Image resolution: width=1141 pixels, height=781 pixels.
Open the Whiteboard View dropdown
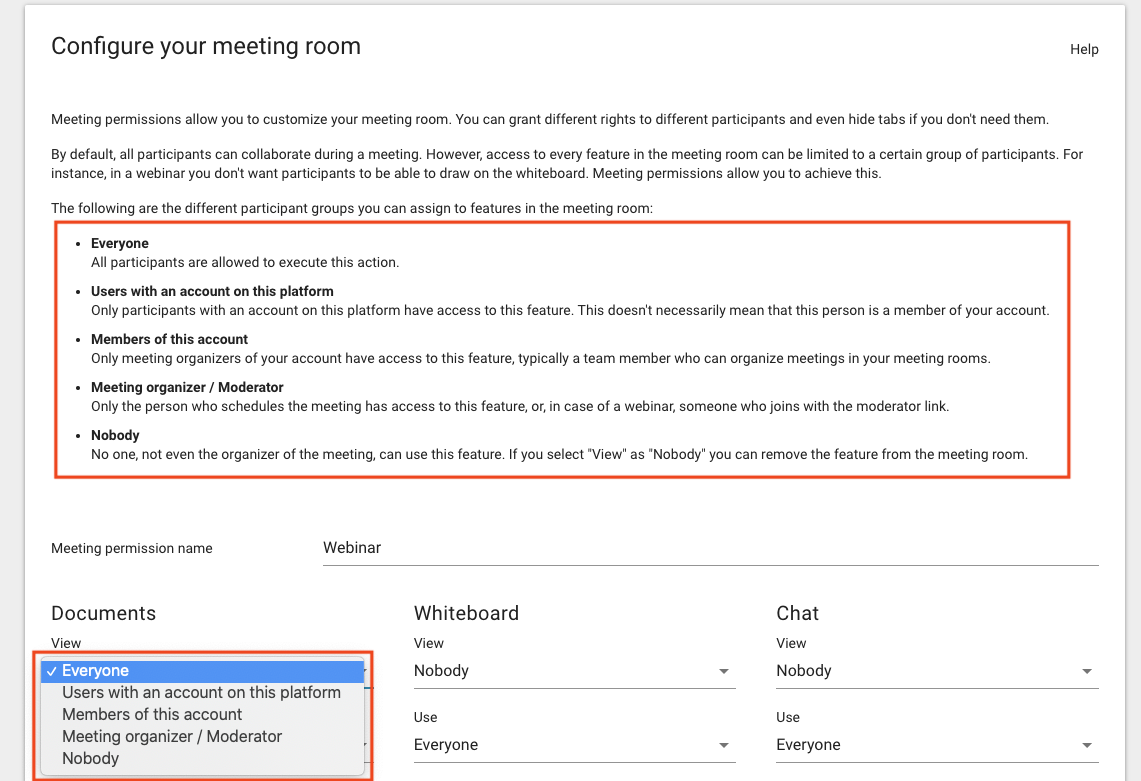pyautogui.click(x=574, y=671)
